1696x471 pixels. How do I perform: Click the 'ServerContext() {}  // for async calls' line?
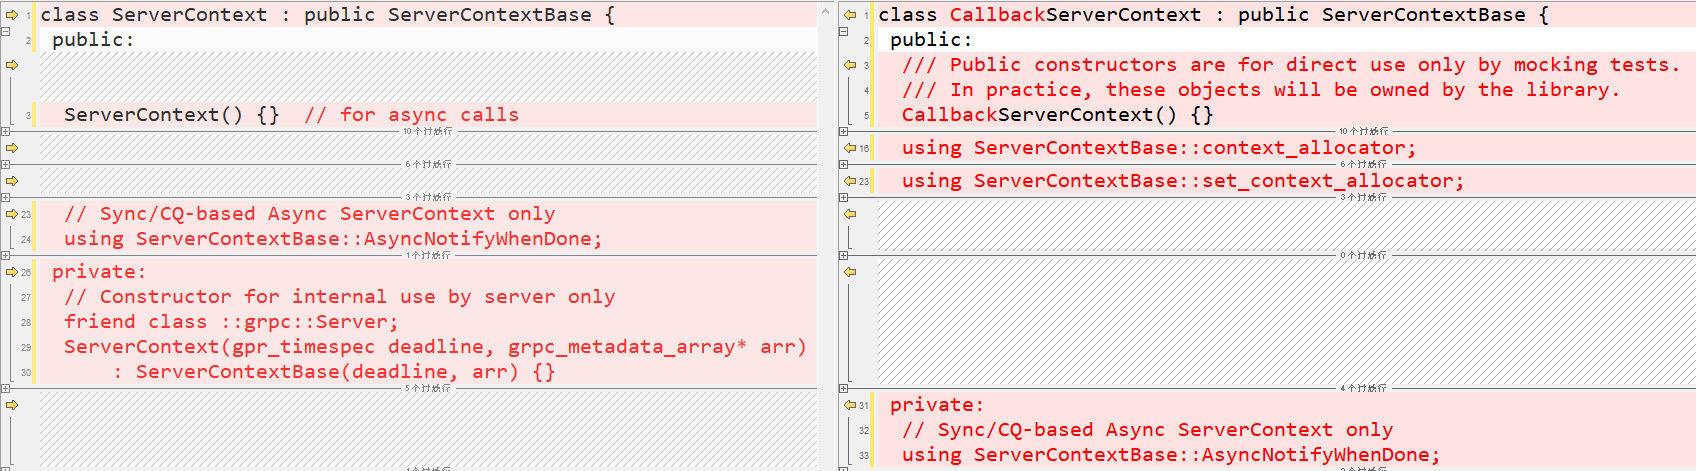point(290,115)
